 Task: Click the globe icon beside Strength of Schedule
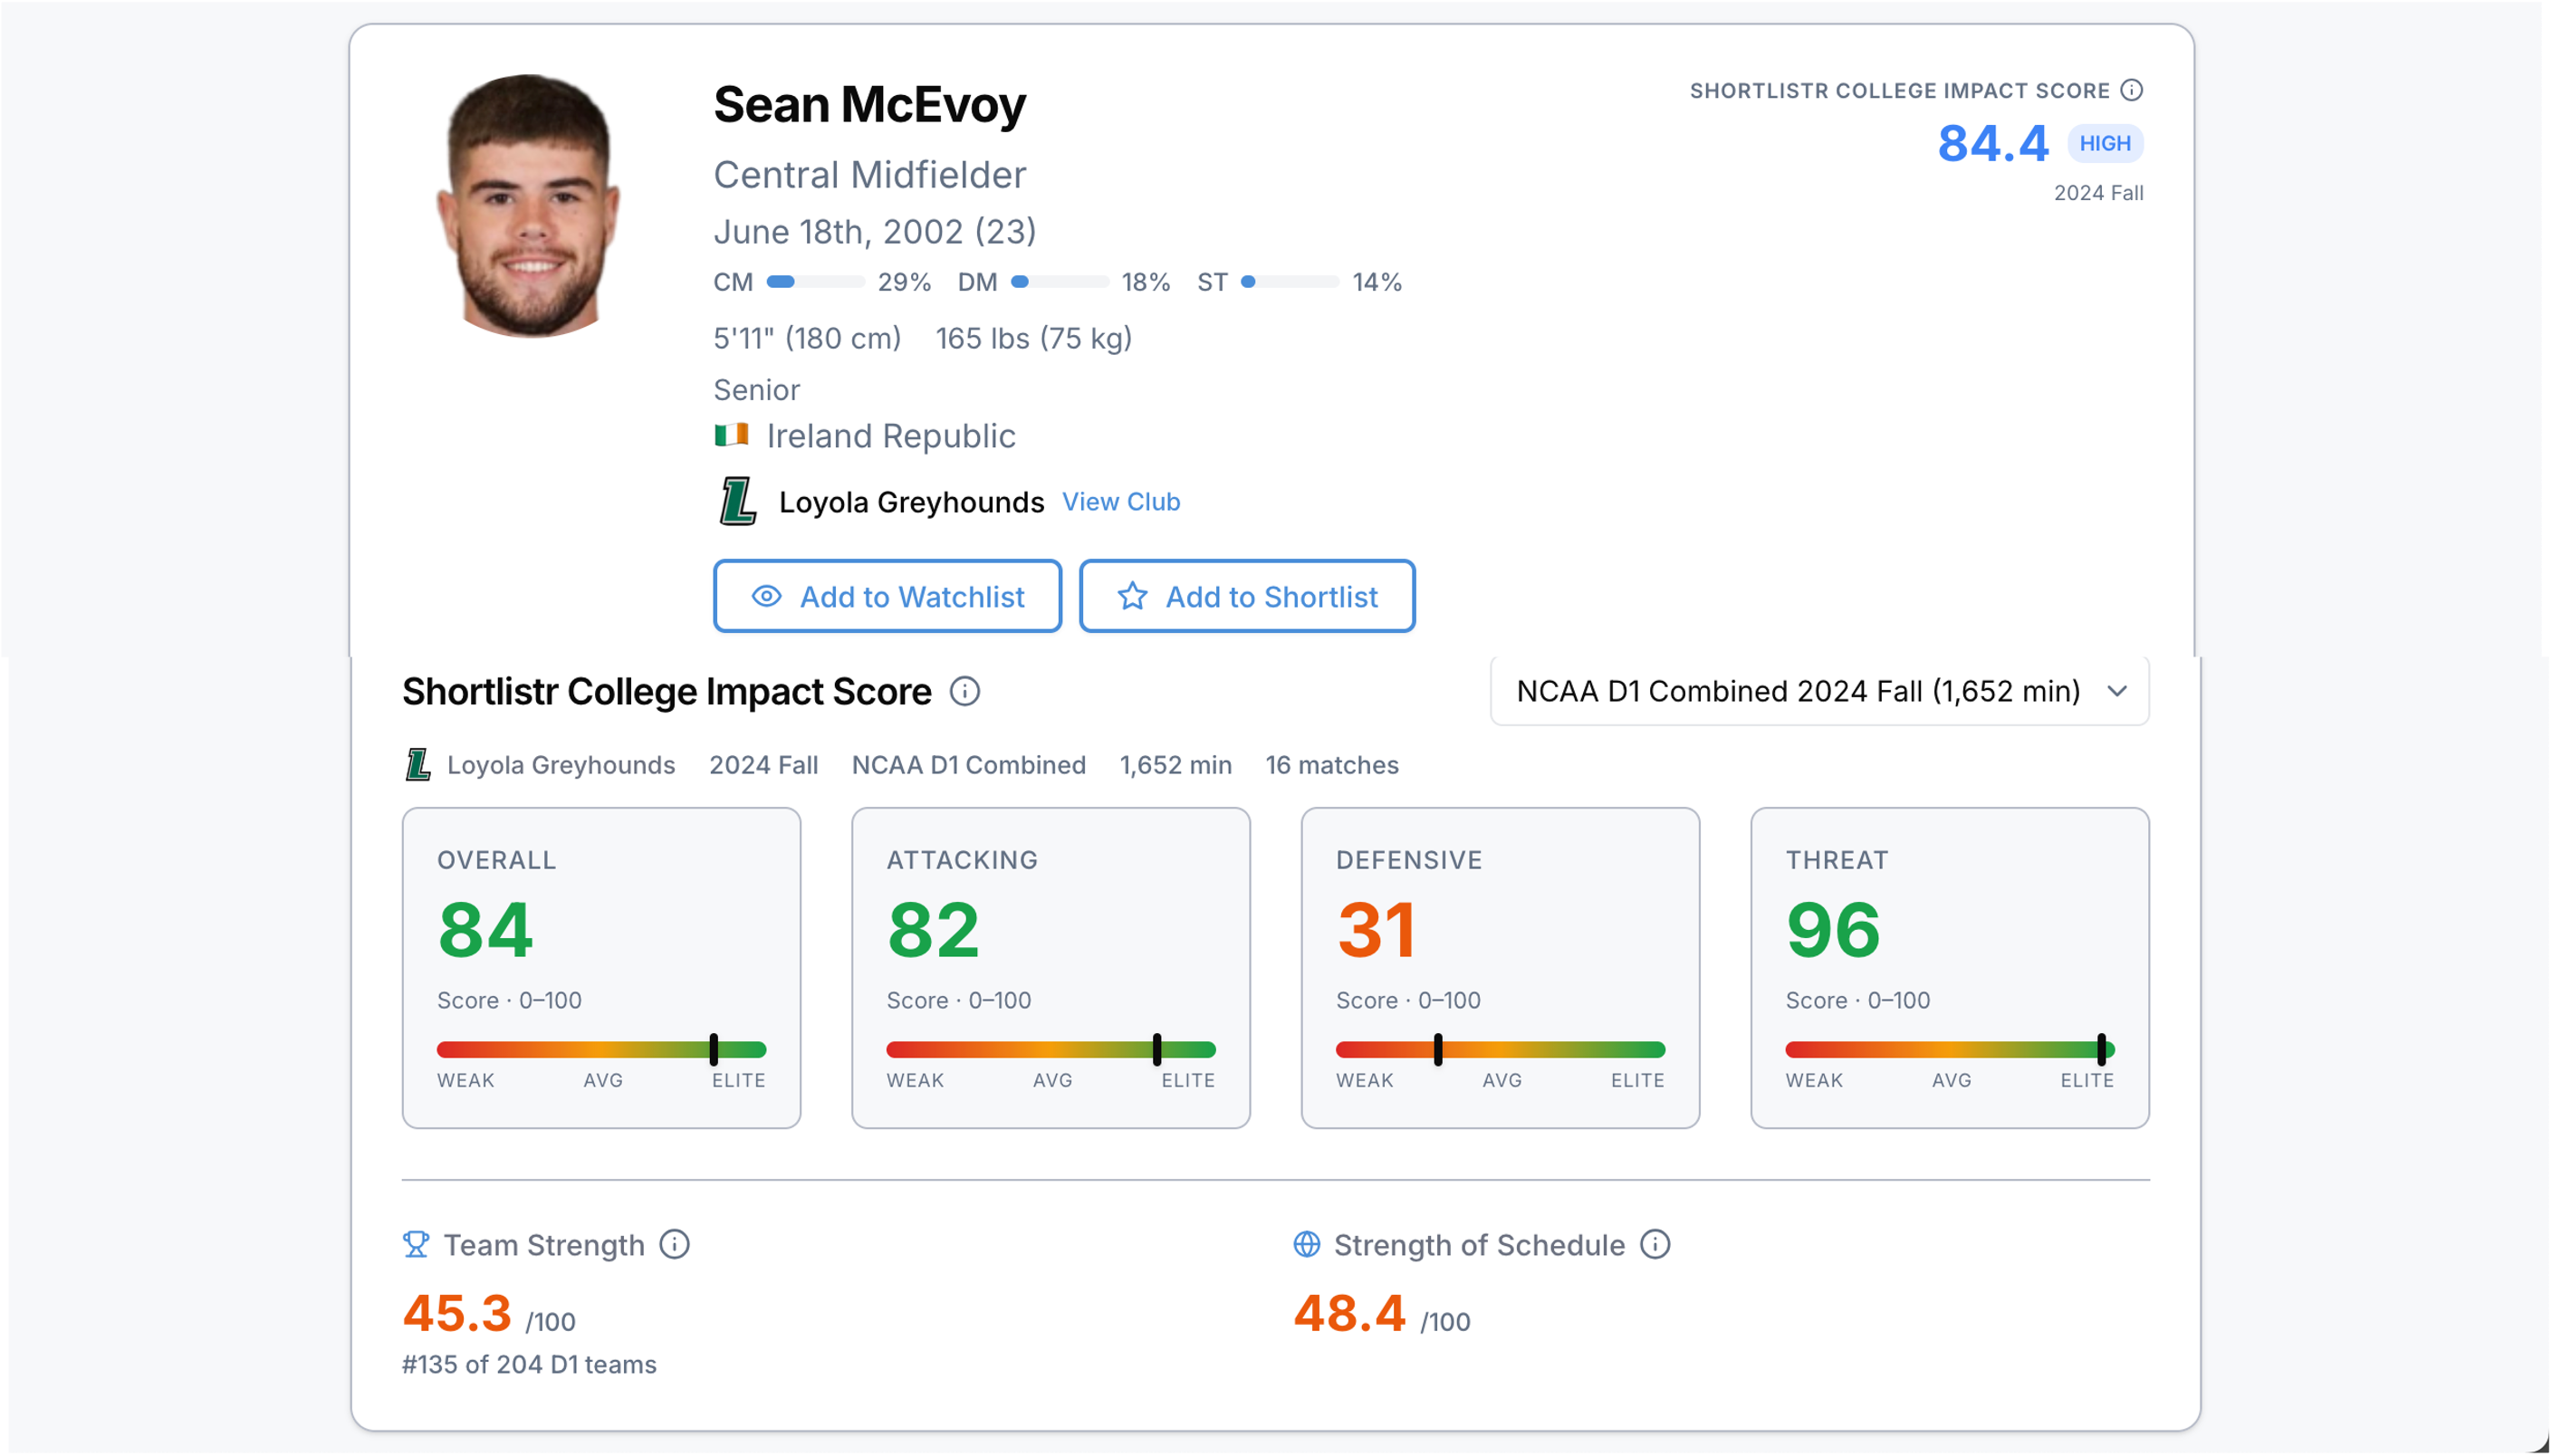[x=1307, y=1244]
